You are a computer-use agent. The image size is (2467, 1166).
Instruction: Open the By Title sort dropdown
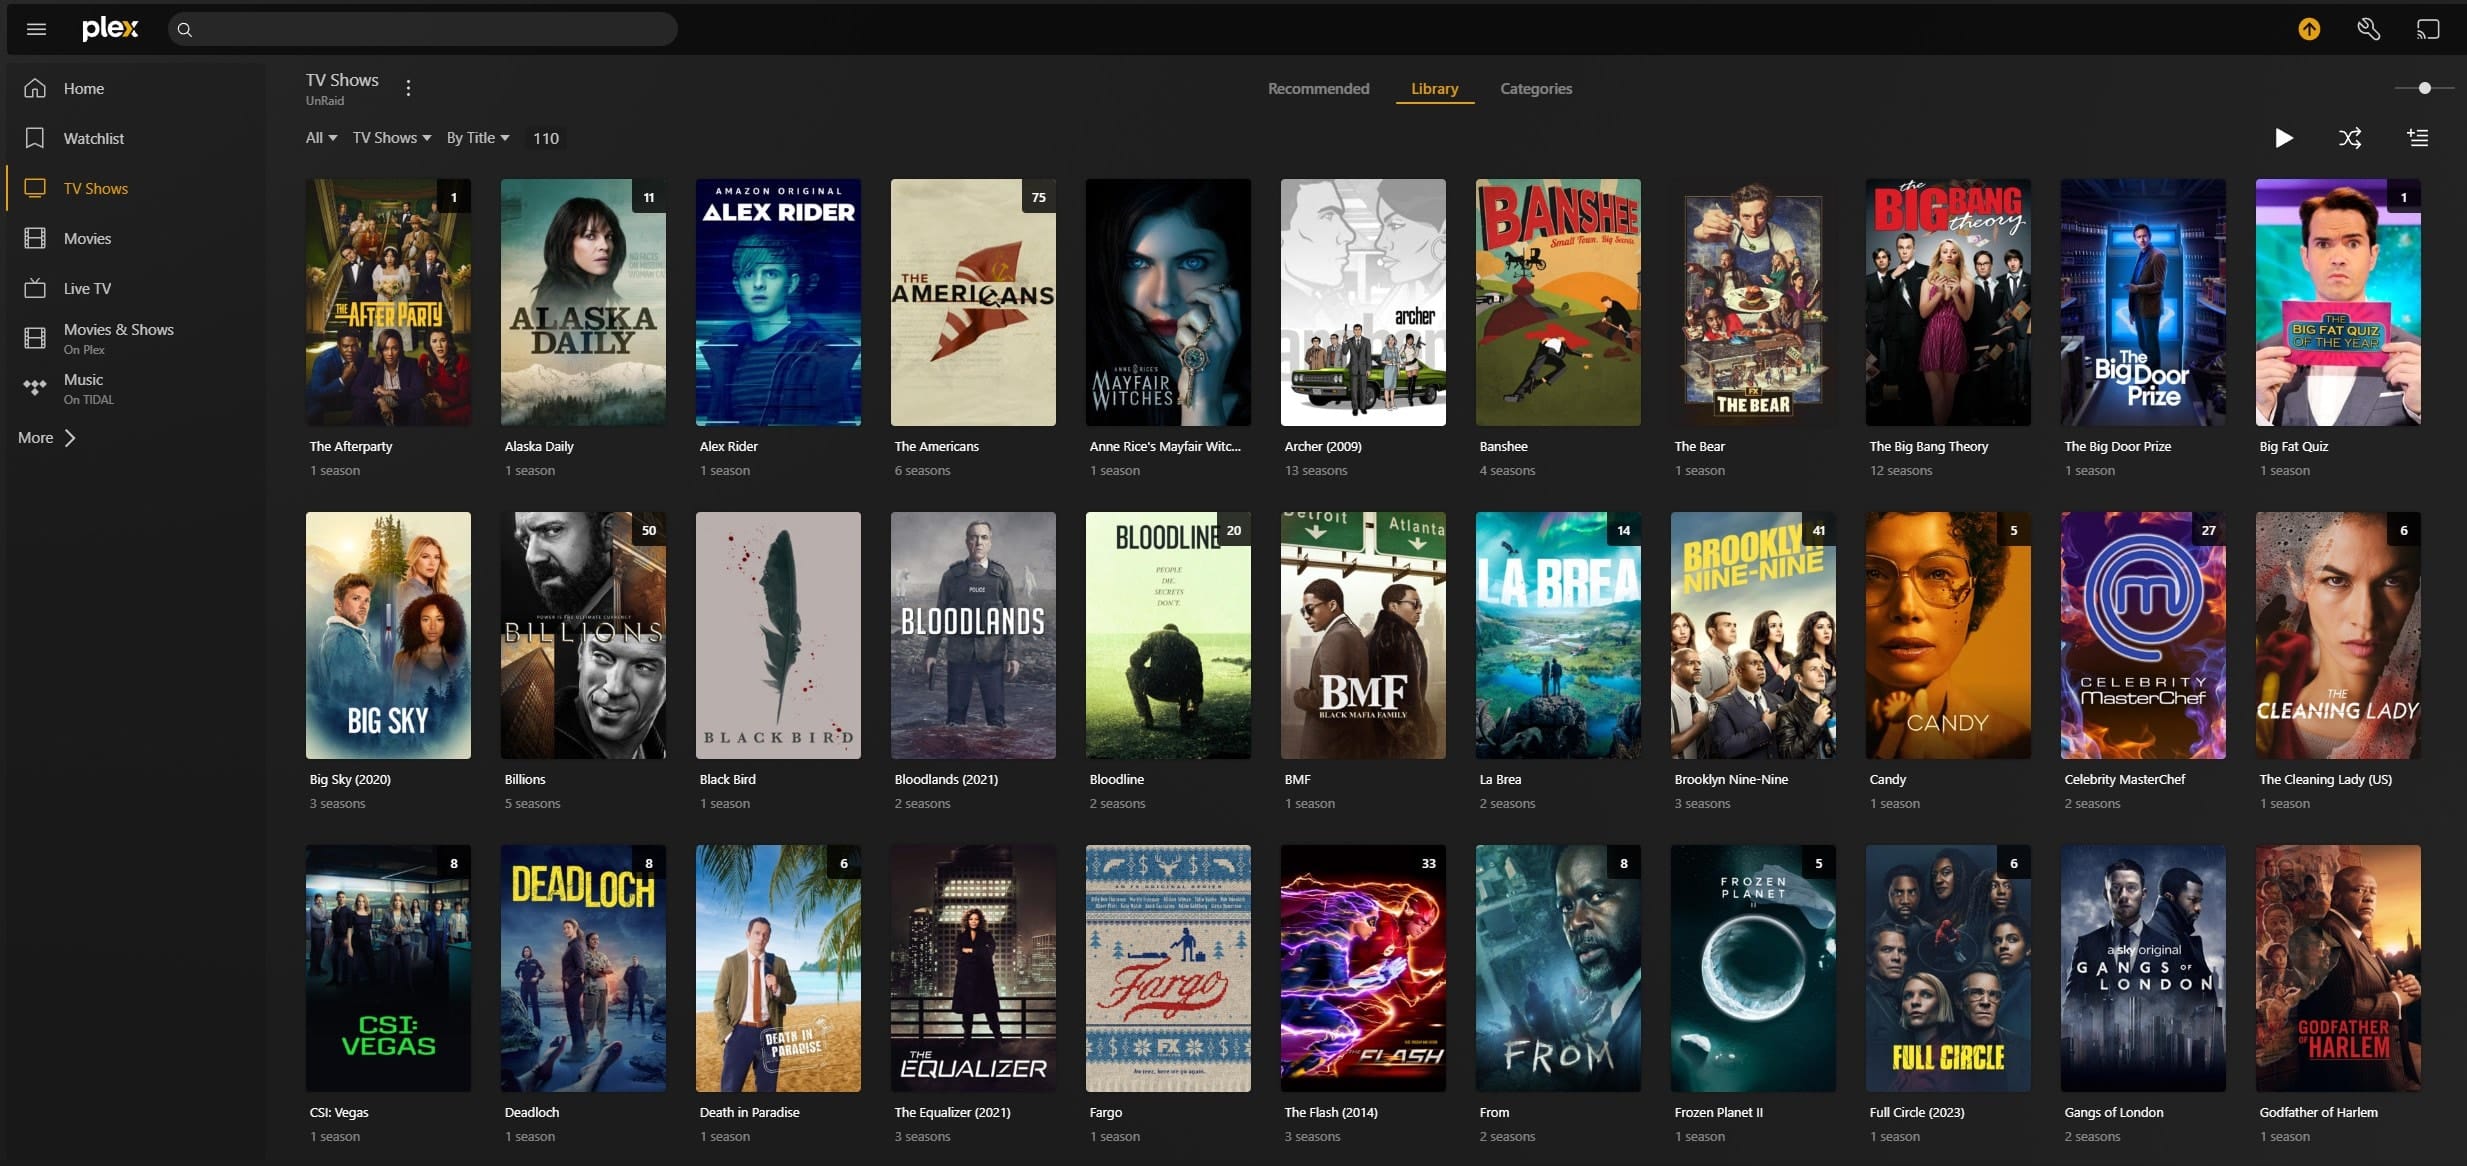point(477,138)
